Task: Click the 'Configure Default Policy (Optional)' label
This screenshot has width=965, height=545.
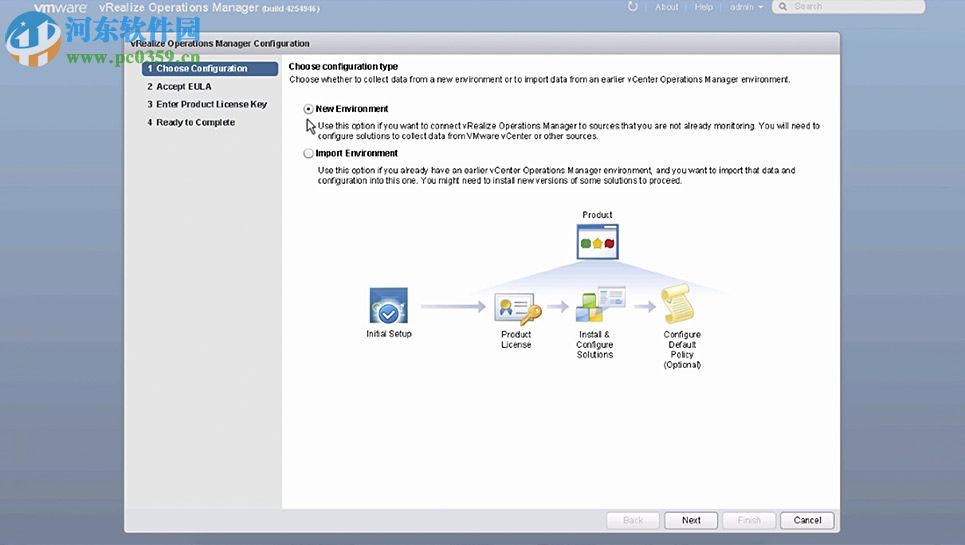Action: point(682,349)
